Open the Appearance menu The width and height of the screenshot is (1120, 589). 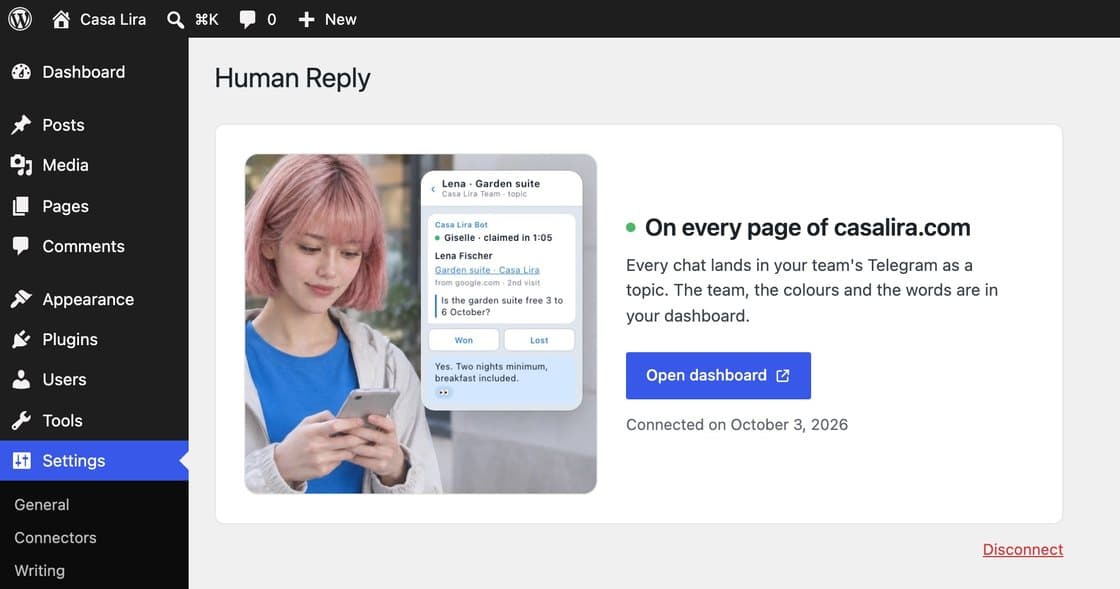tap(94, 299)
